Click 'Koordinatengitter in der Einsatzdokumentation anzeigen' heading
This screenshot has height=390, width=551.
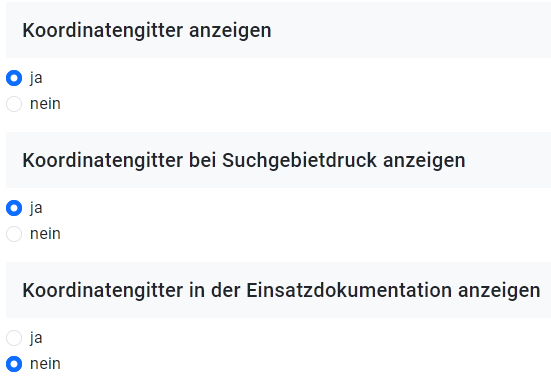click(x=281, y=291)
